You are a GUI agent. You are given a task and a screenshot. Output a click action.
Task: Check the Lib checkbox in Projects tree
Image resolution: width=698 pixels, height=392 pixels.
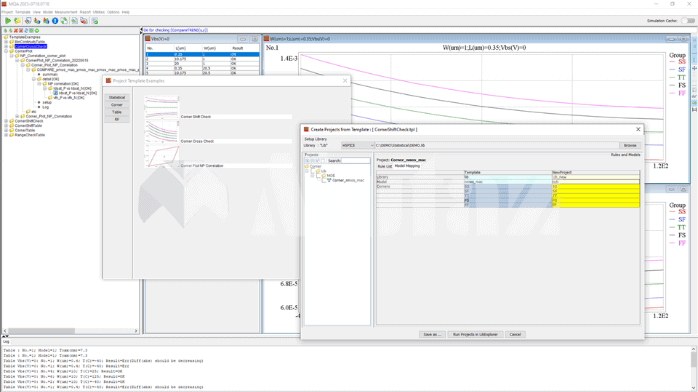(x=313, y=171)
